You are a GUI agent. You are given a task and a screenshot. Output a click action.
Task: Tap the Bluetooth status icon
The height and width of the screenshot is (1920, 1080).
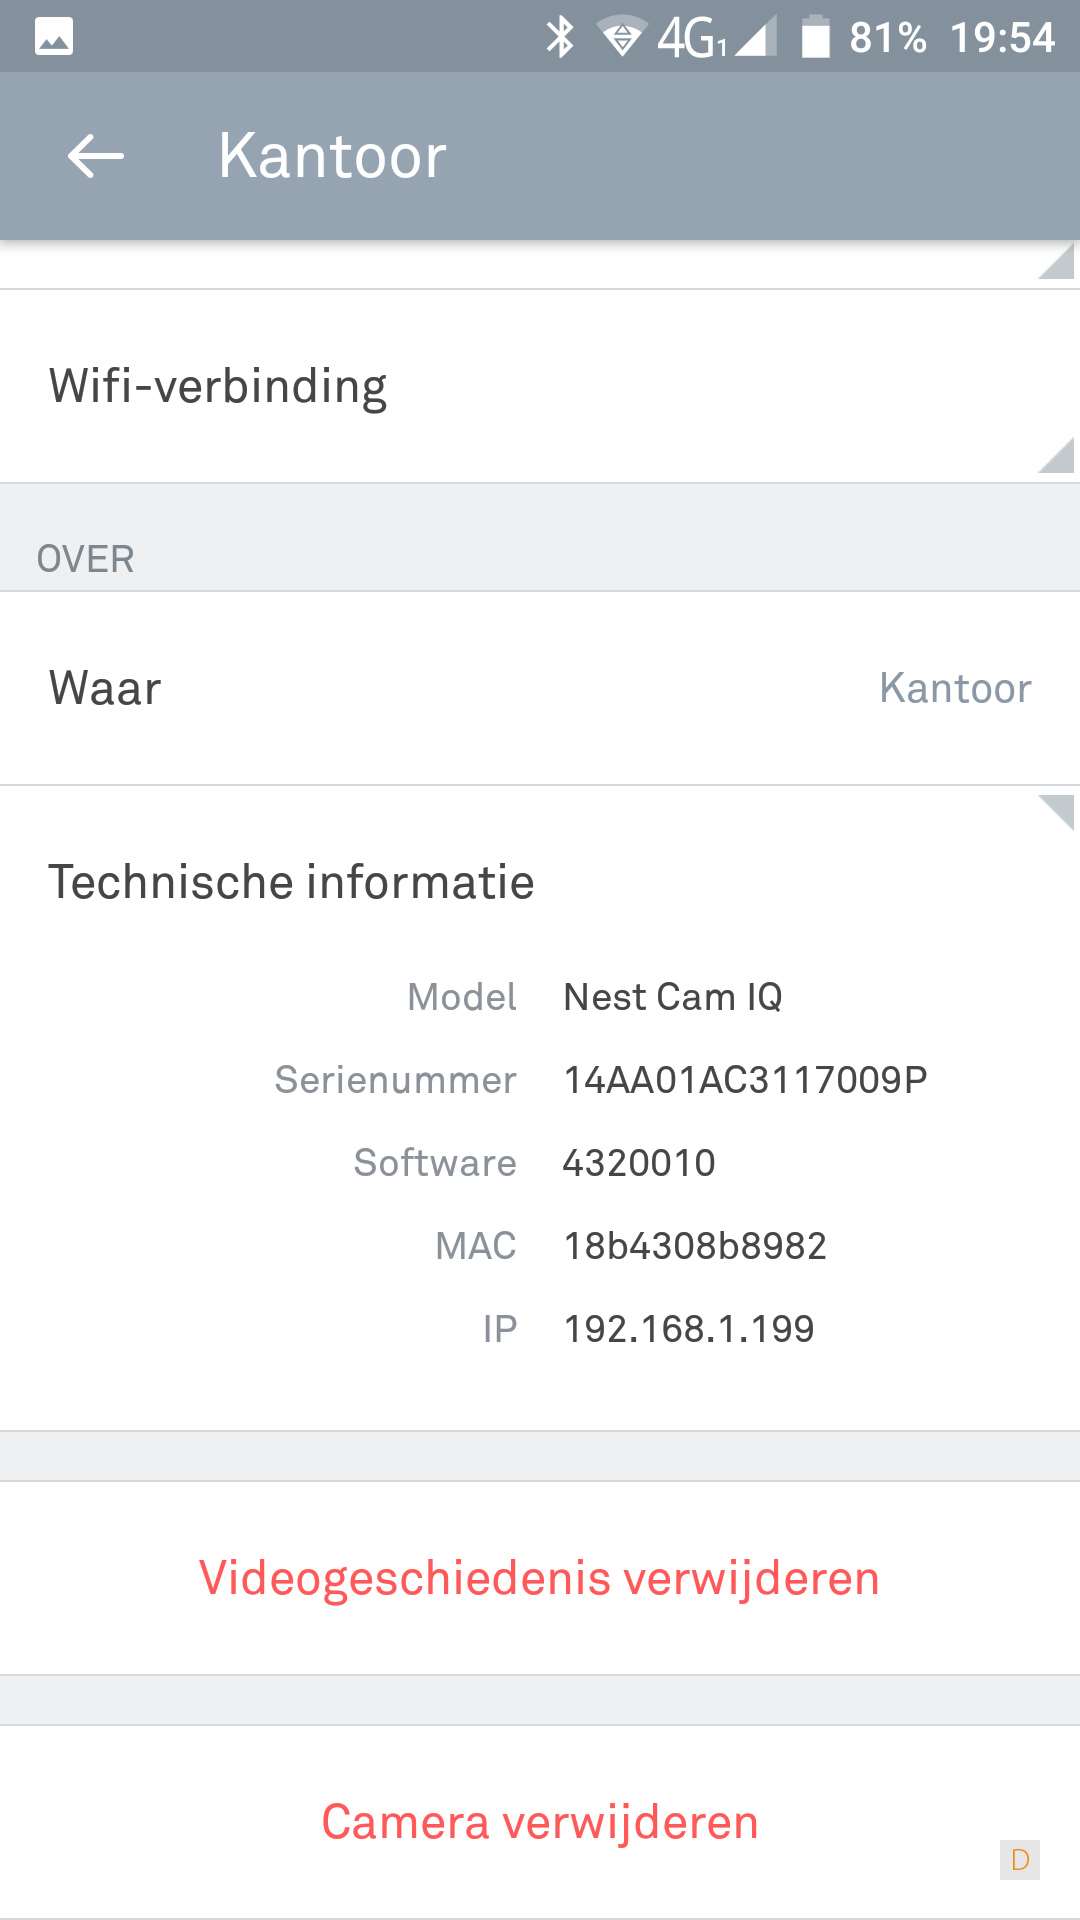(x=560, y=37)
